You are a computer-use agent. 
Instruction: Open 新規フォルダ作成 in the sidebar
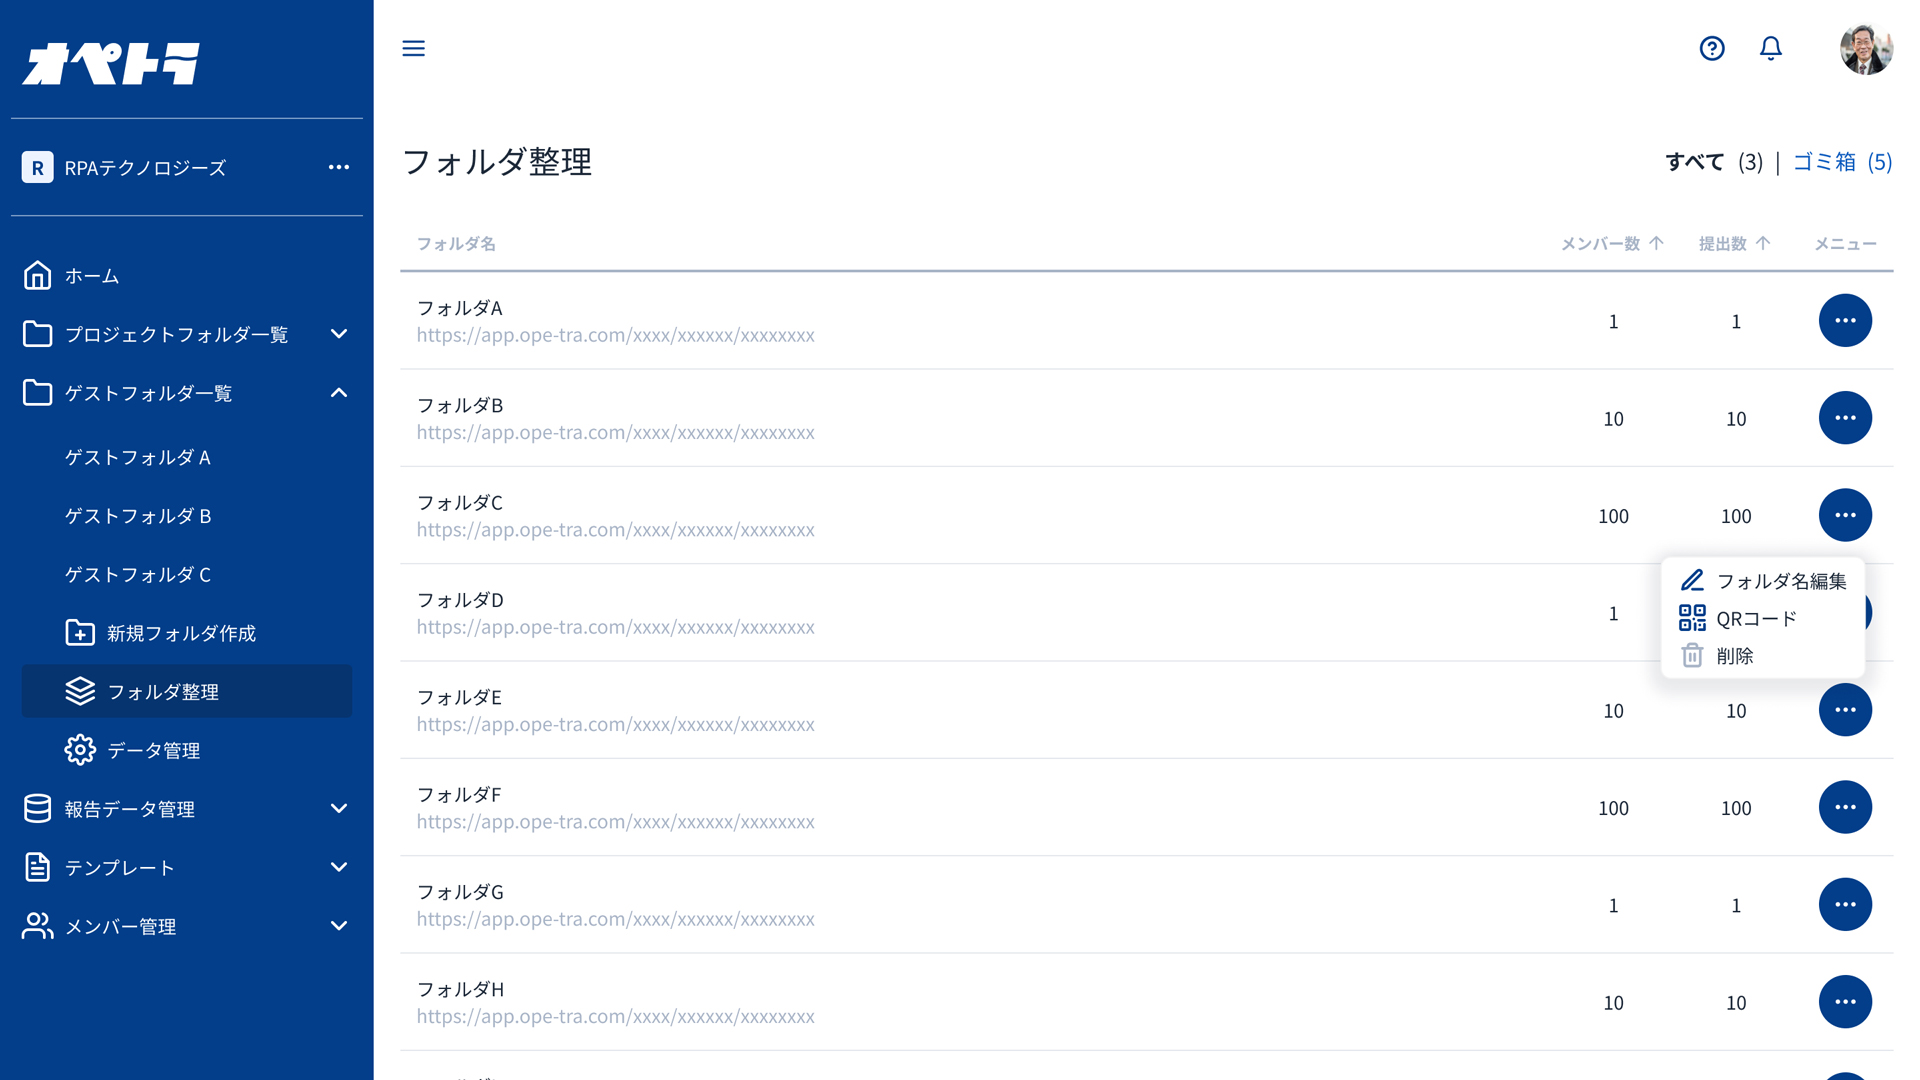181,633
